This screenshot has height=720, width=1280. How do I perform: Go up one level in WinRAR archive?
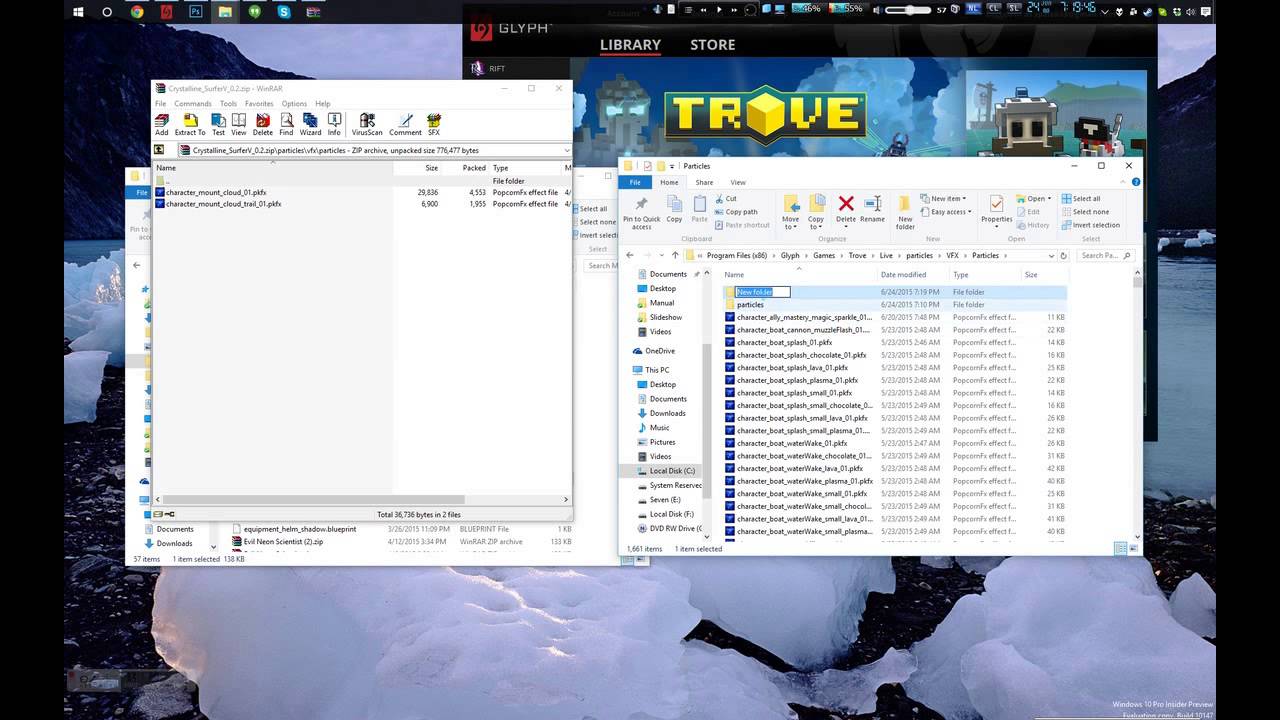click(159, 150)
